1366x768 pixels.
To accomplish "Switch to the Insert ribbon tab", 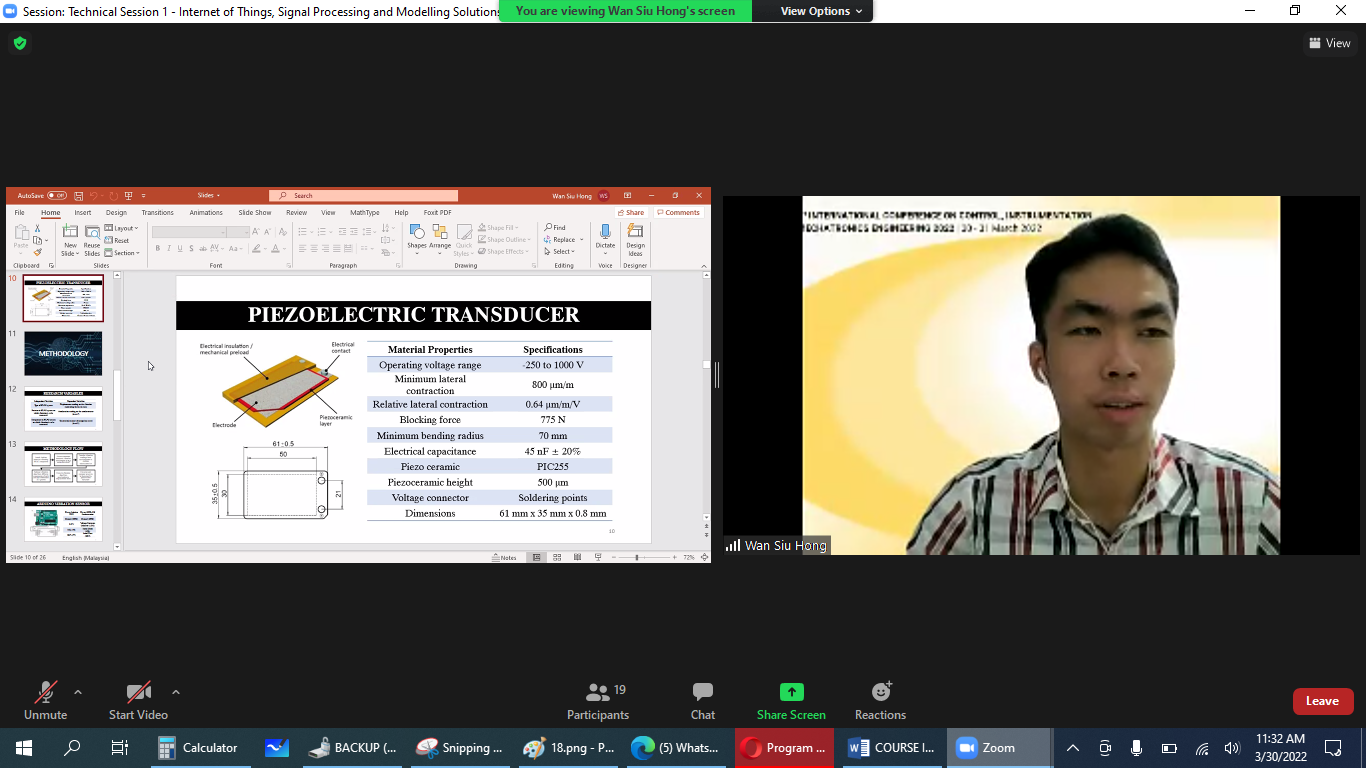I will (83, 213).
